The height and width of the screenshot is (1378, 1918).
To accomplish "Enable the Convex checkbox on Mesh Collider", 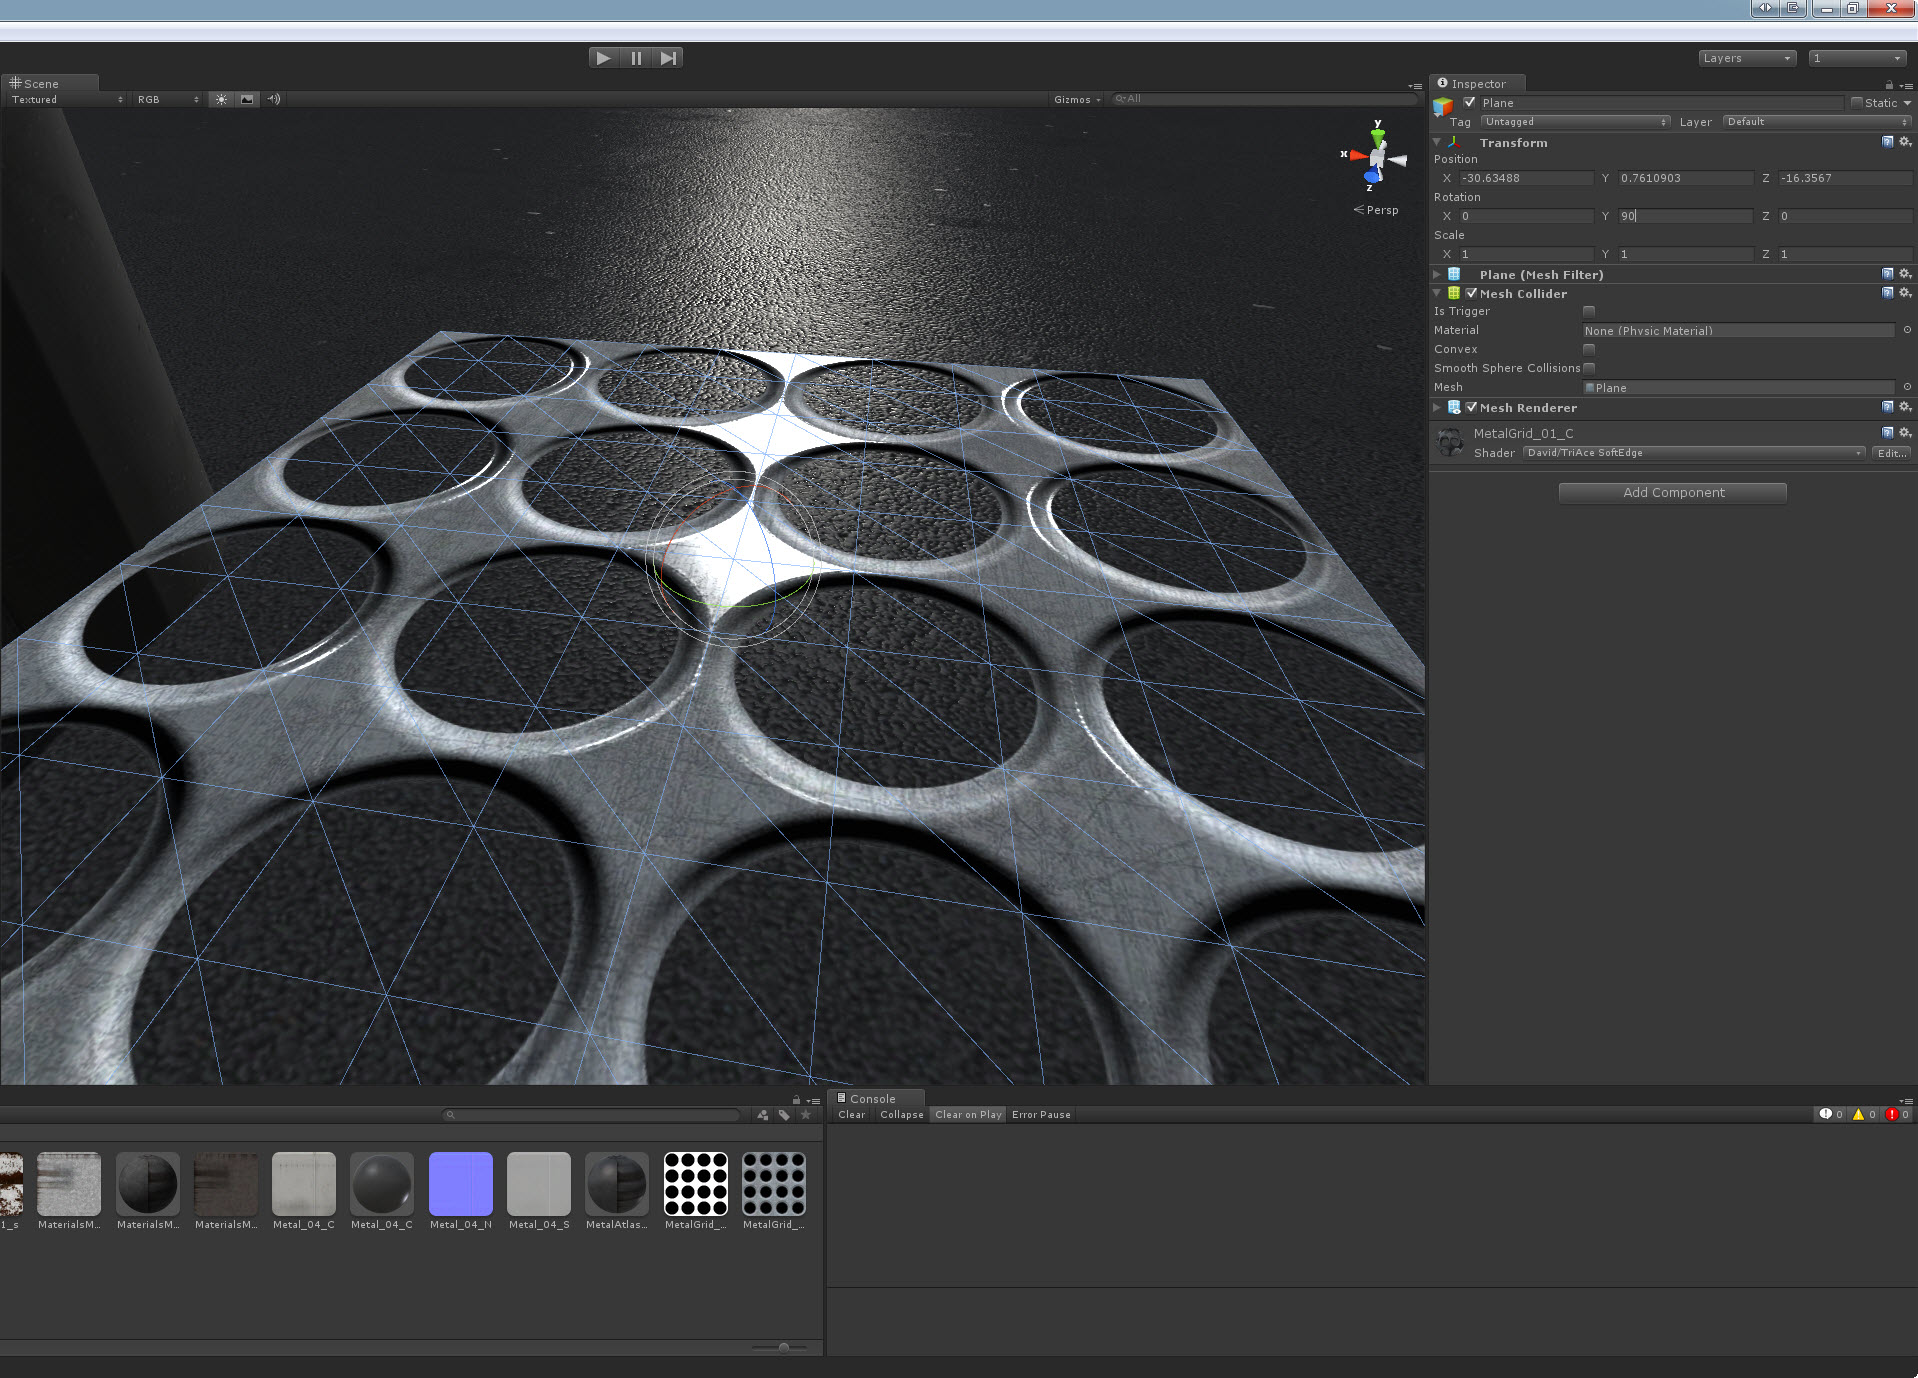I will (1588, 349).
